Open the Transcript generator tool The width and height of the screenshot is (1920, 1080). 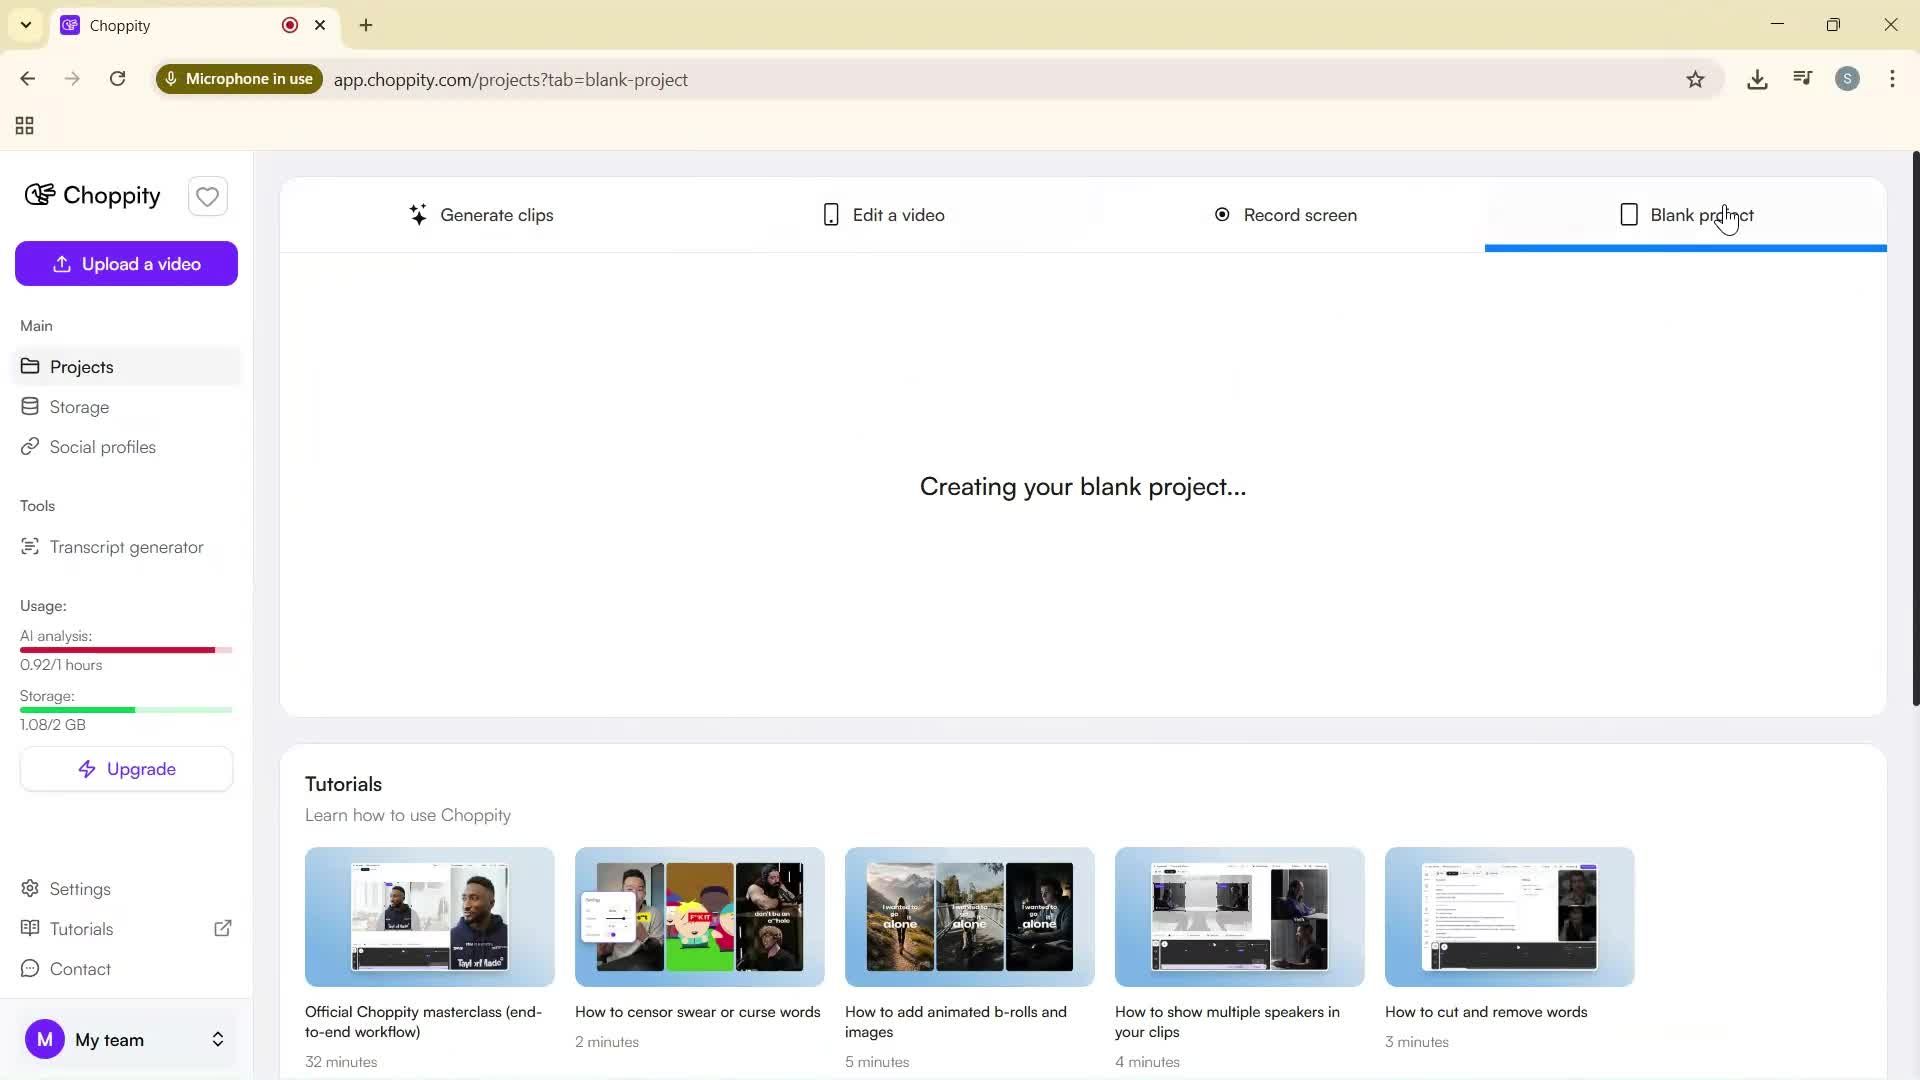pos(125,546)
